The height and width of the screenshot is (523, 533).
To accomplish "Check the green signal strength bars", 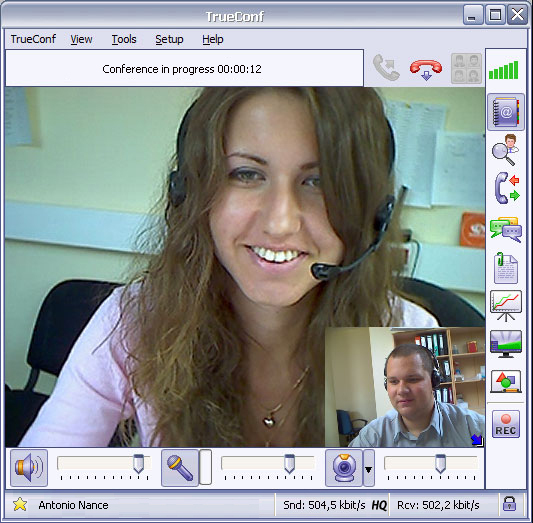I will (x=503, y=70).
